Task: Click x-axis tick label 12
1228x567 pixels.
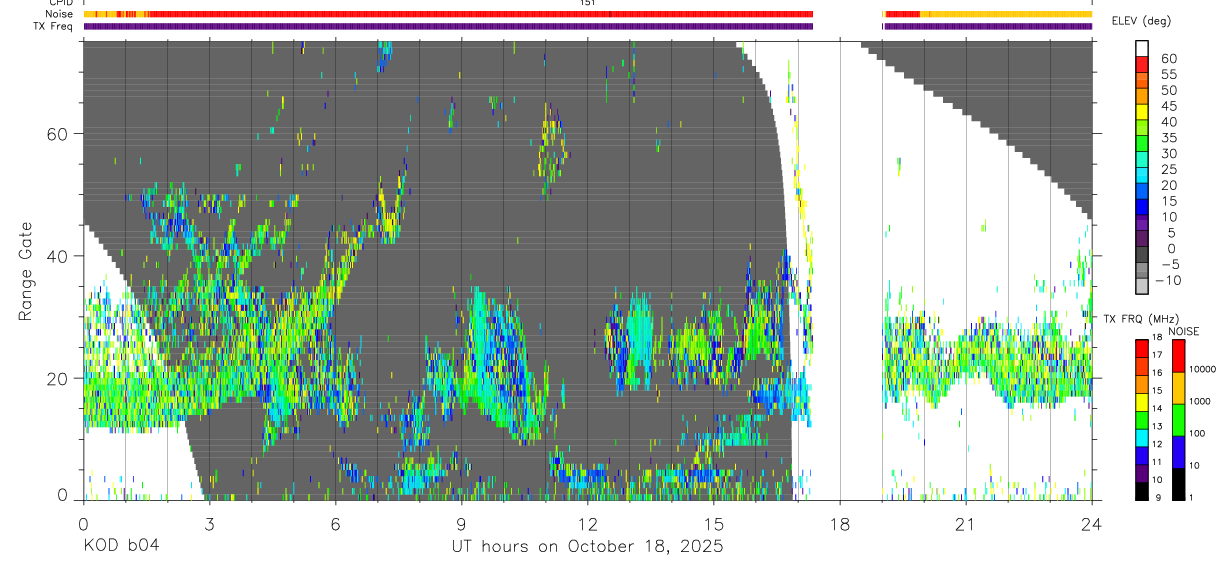Action: (587, 523)
